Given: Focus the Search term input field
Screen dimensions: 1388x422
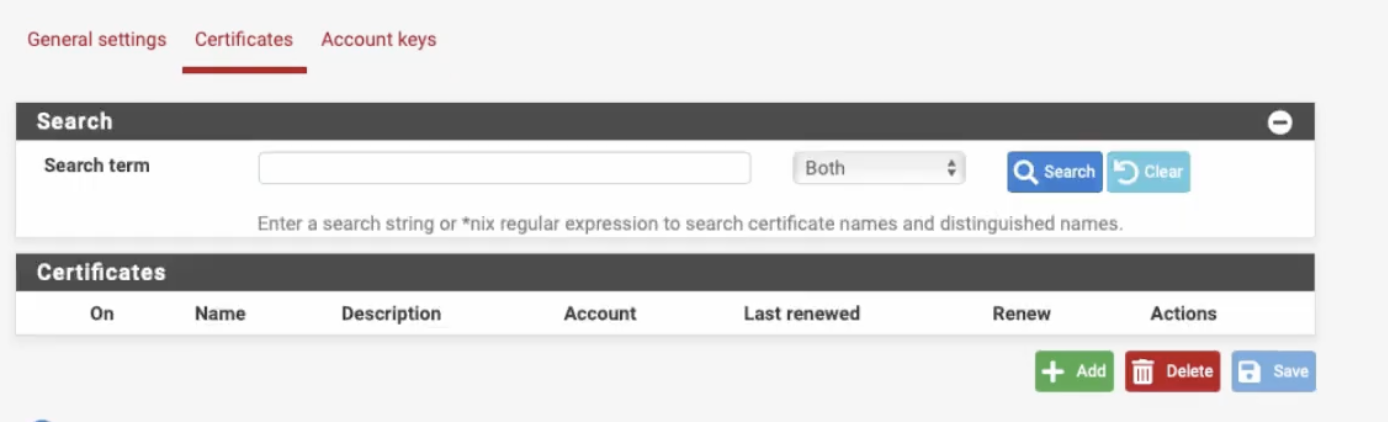Looking at the screenshot, I should click(504, 168).
